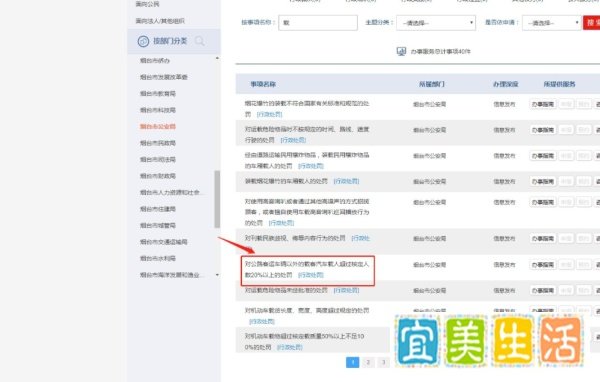
Task: Click the 行政处罚 tag in 对运载危险物品未经批准 row
Action: [346, 290]
